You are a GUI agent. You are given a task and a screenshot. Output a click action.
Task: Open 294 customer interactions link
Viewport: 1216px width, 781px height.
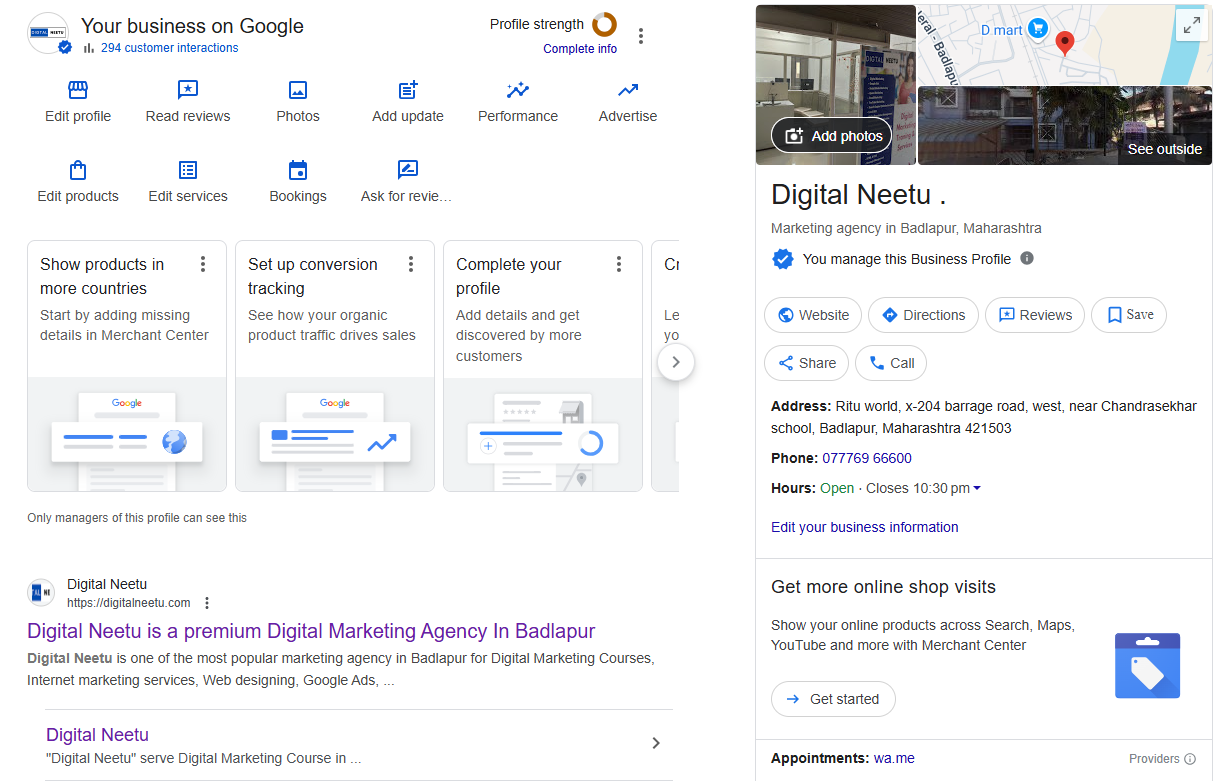(169, 48)
